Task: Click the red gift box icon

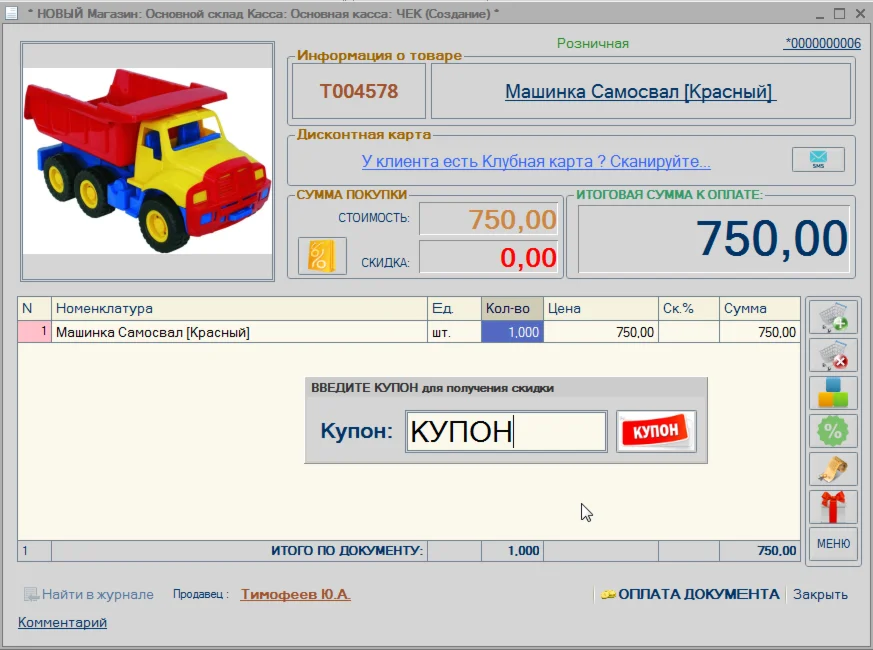Action: [832, 506]
